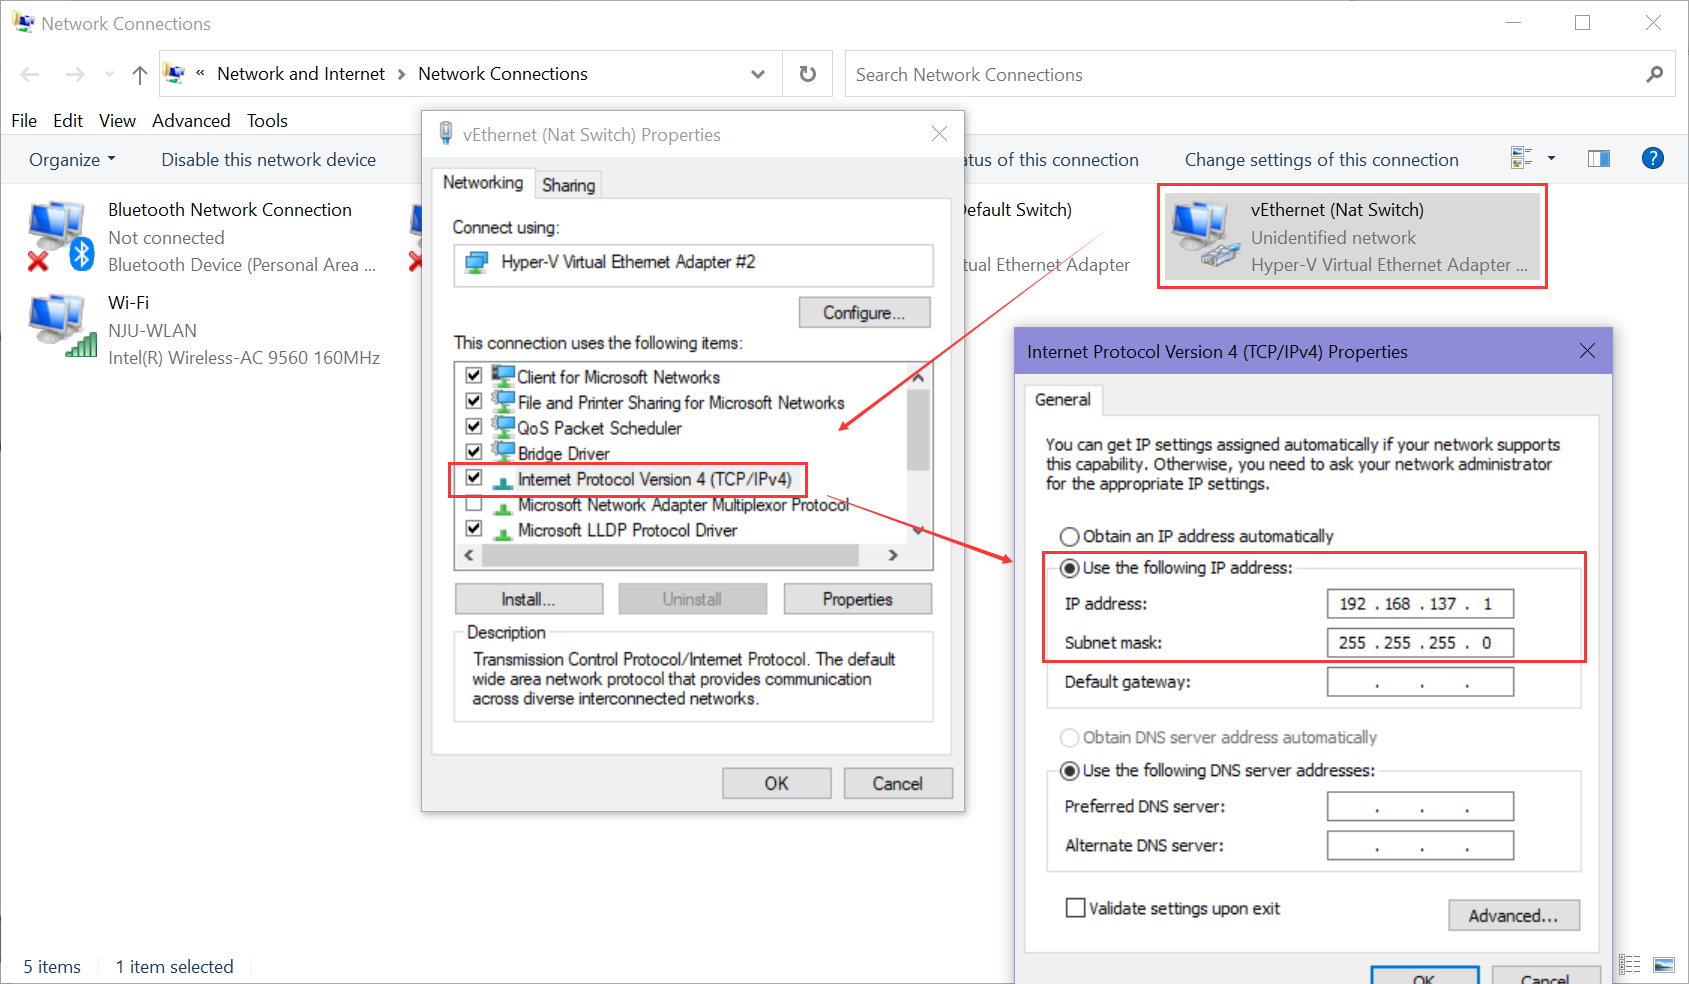Enable Microsoft Network Adapter Multiplexor Protocol checkbox
The height and width of the screenshot is (984, 1689).
click(x=474, y=504)
